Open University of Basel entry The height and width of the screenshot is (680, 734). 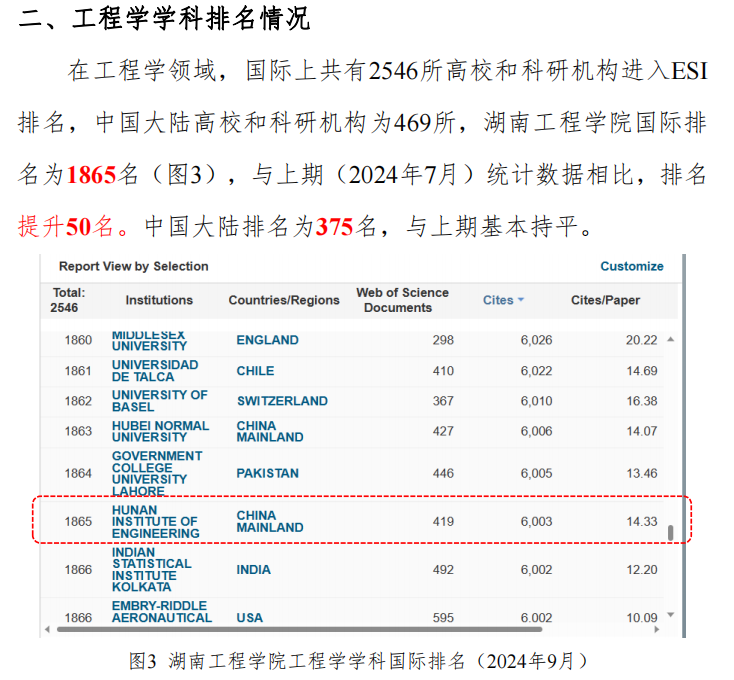[159, 400]
